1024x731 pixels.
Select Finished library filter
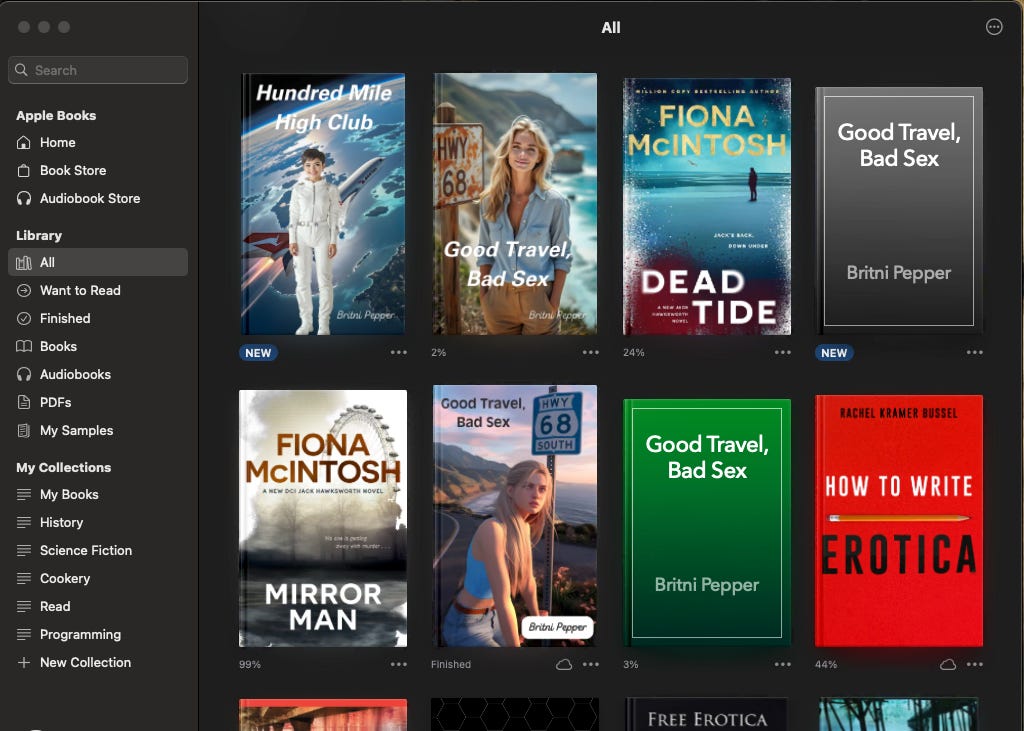tap(98, 319)
